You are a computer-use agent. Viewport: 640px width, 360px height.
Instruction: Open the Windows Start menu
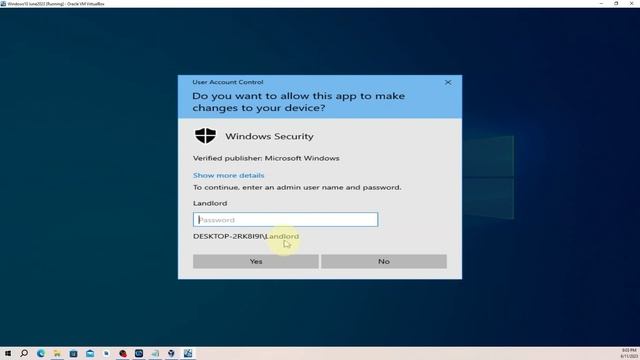pyautogui.click(x=8, y=353)
